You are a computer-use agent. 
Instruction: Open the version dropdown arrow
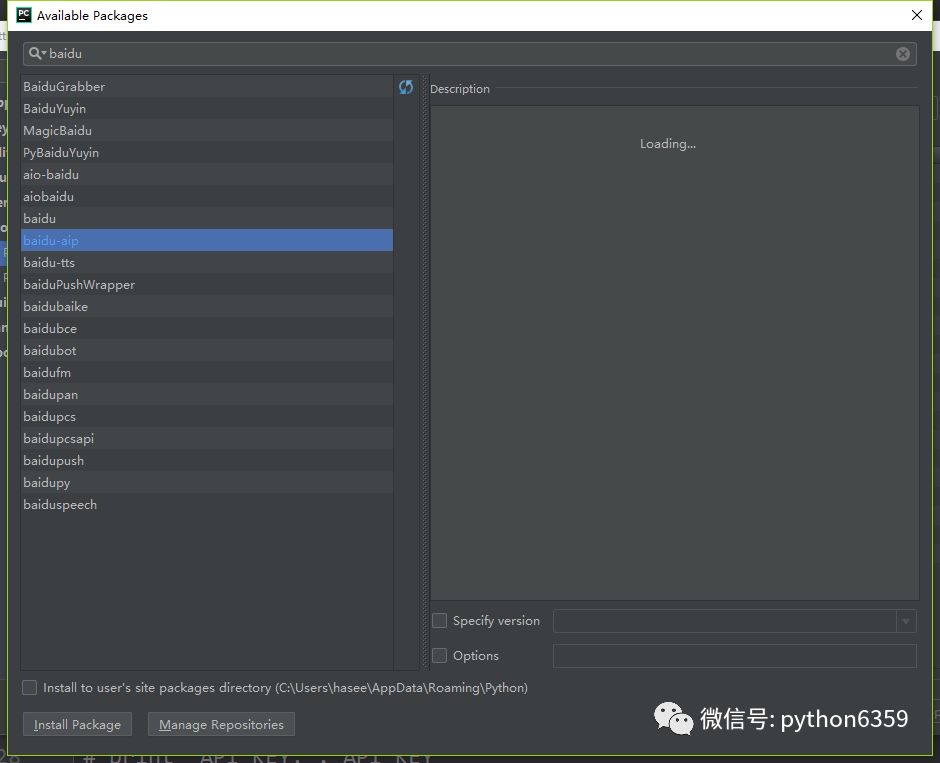(906, 621)
